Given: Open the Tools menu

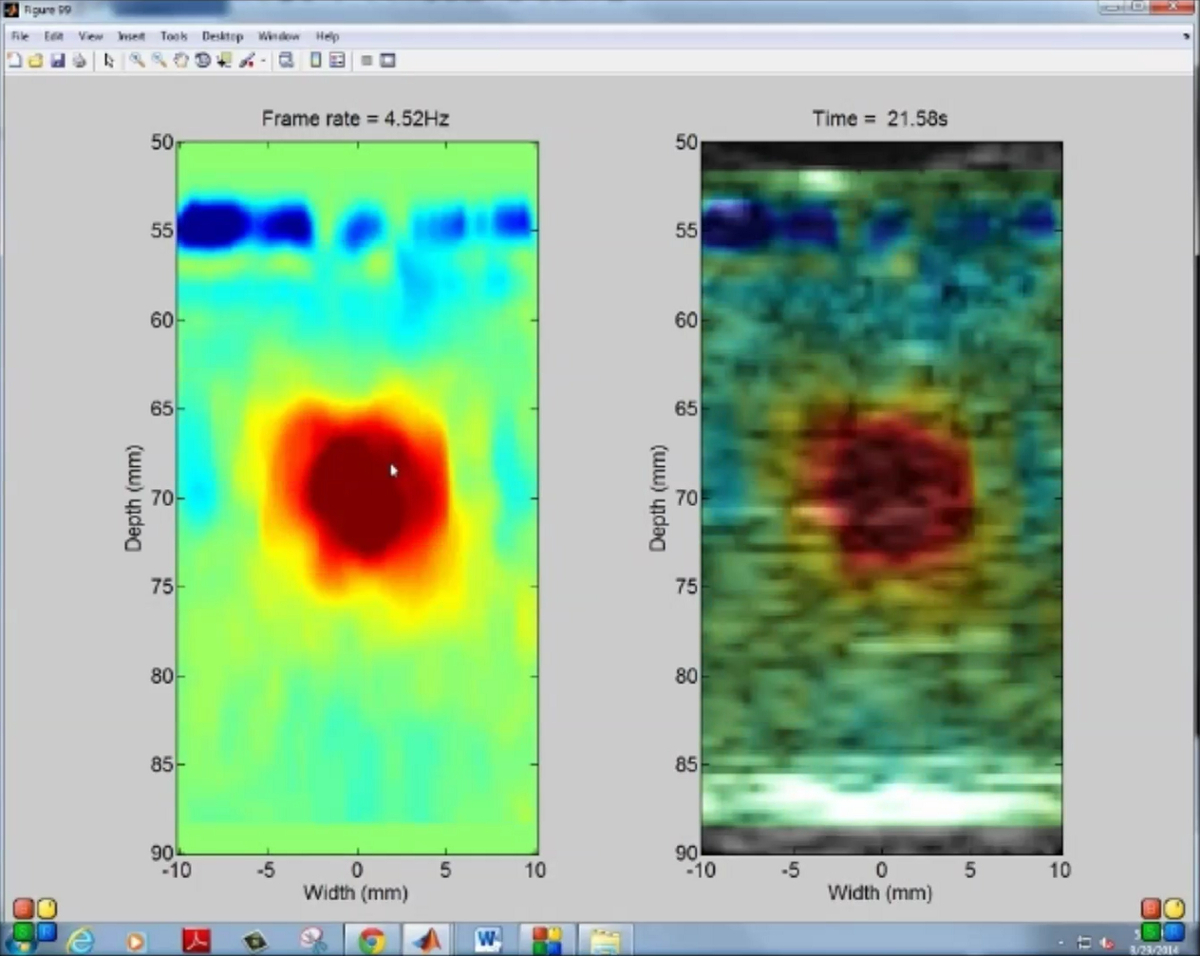Looking at the screenshot, I should coord(174,36).
